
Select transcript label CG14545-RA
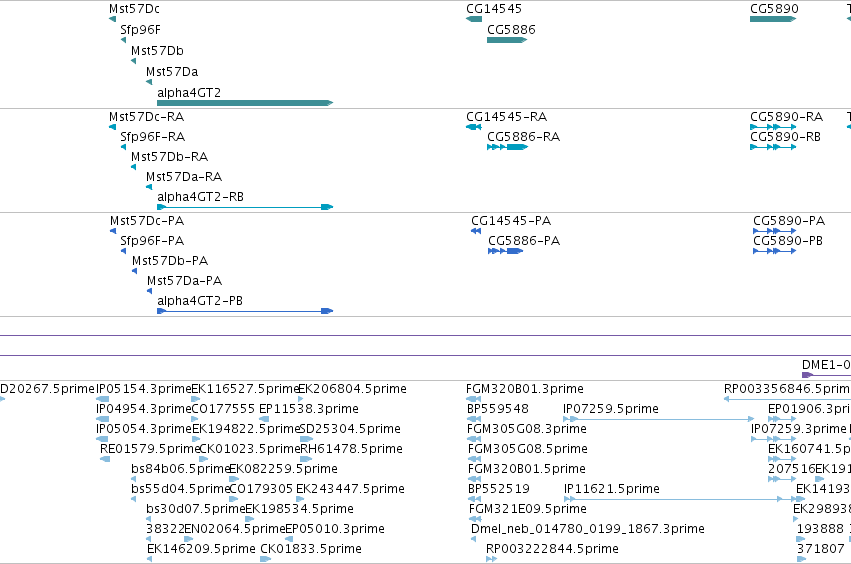[506, 117]
